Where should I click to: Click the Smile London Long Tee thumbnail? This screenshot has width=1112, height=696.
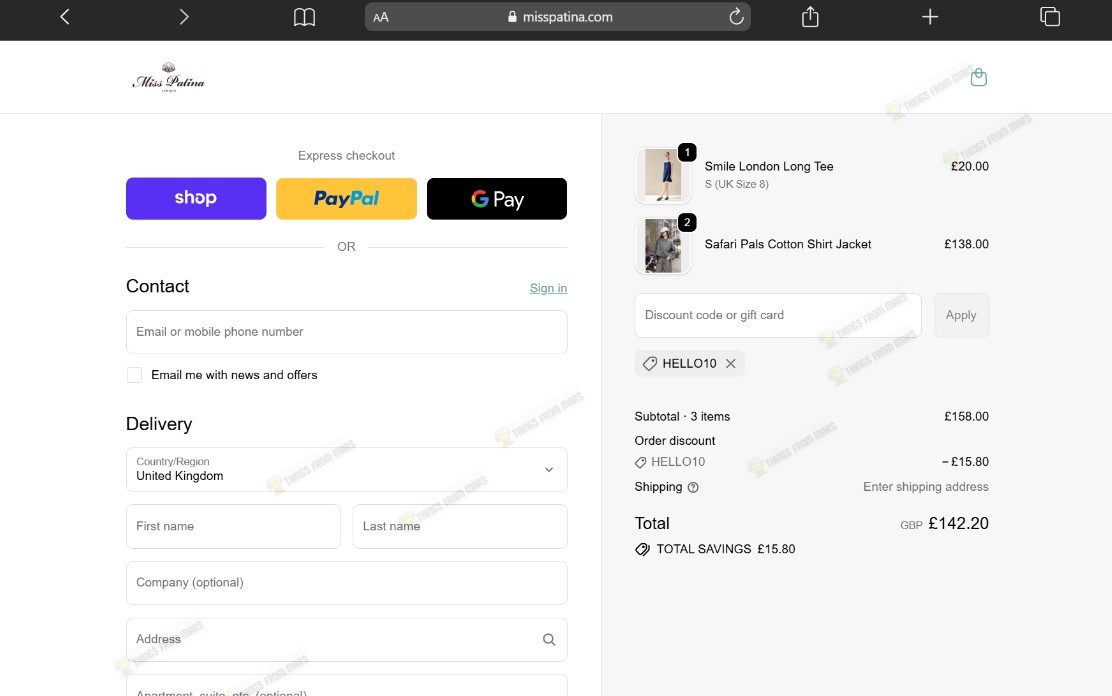coord(663,175)
